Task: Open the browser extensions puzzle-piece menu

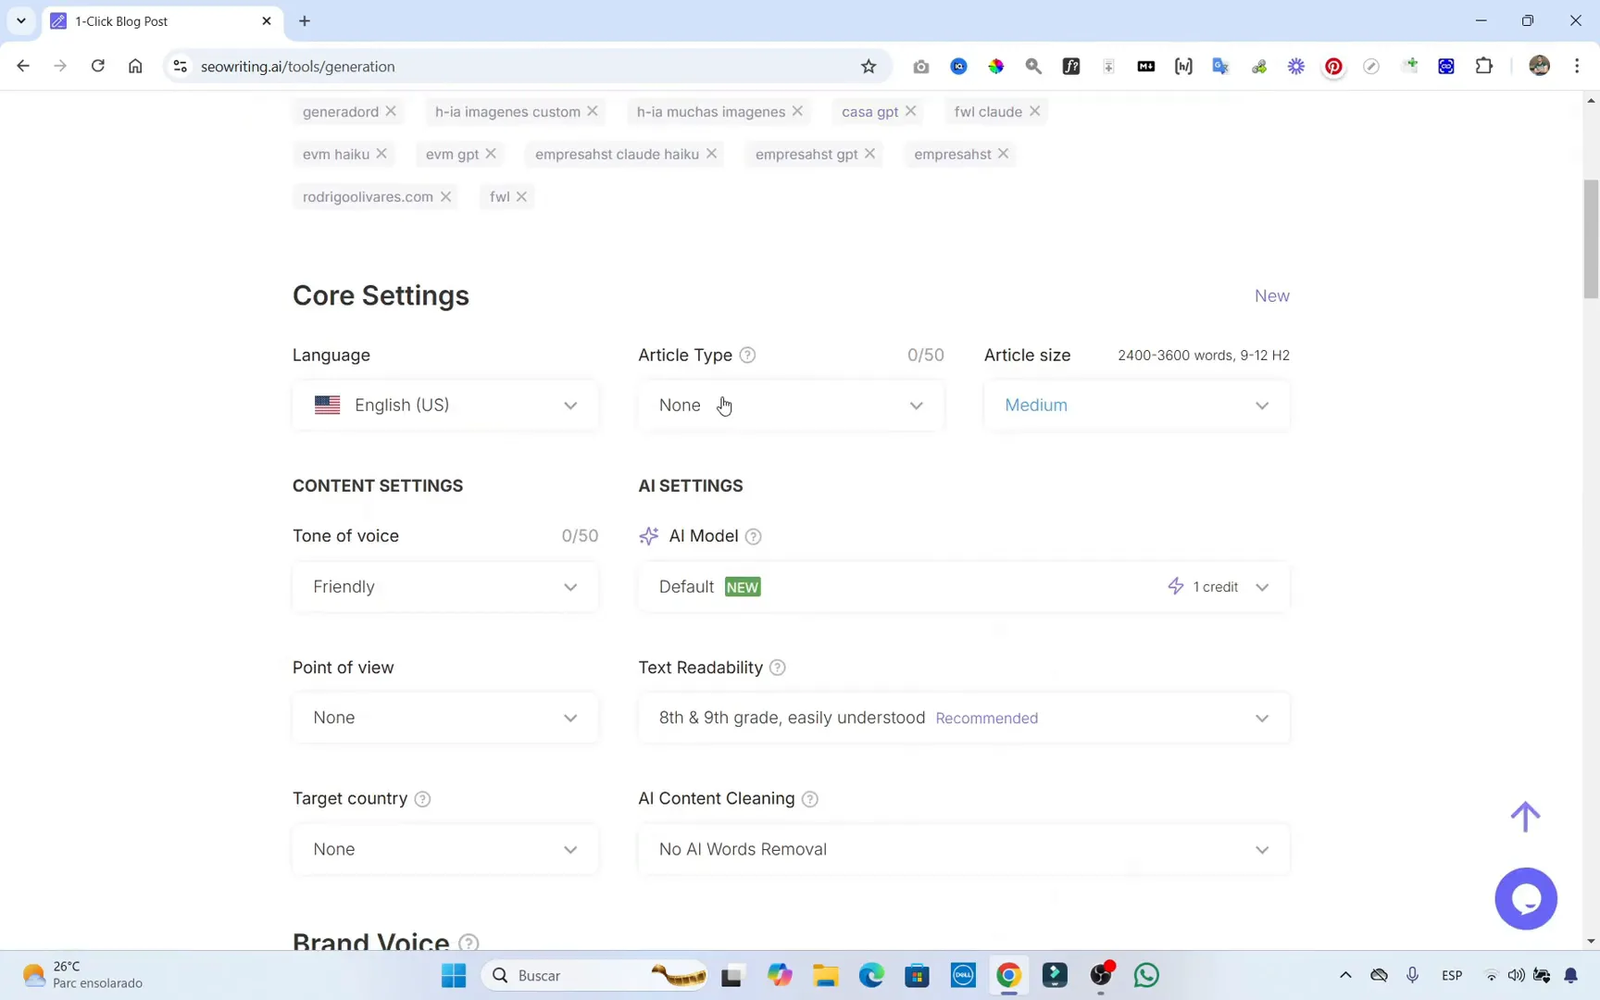Action: tap(1484, 66)
